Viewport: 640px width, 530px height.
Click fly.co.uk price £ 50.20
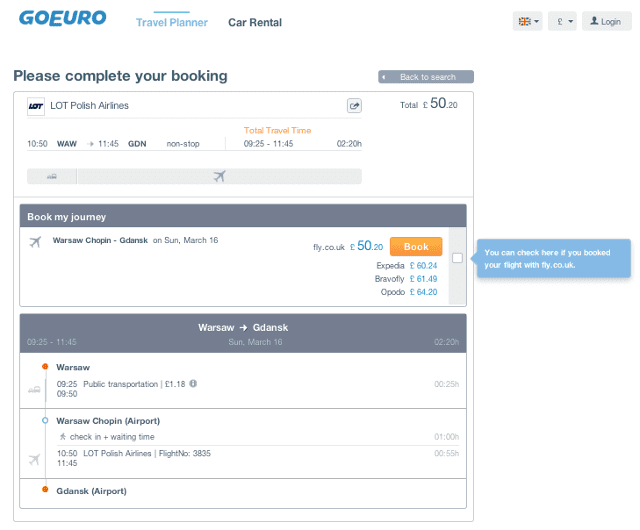[367, 246]
